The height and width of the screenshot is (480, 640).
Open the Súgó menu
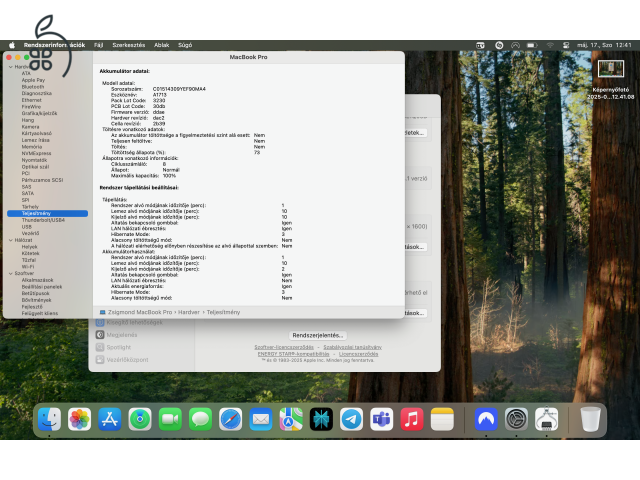coord(185,45)
